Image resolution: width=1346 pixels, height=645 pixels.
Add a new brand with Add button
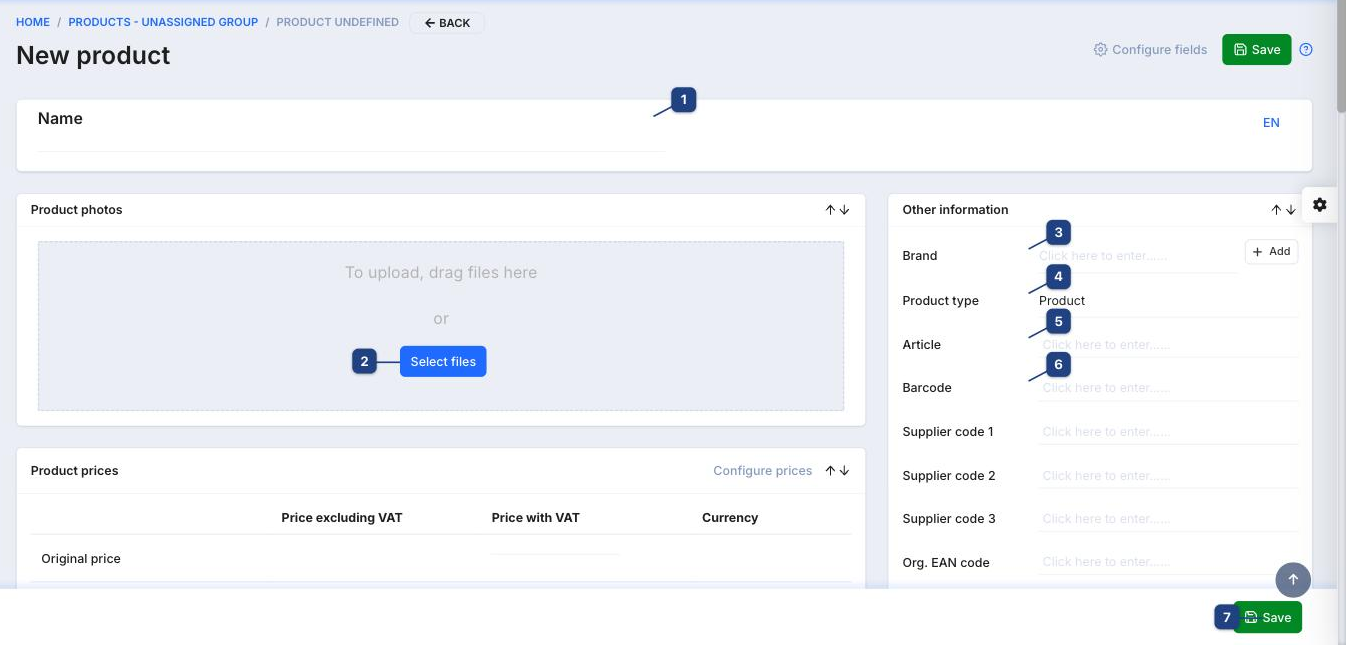click(1272, 252)
